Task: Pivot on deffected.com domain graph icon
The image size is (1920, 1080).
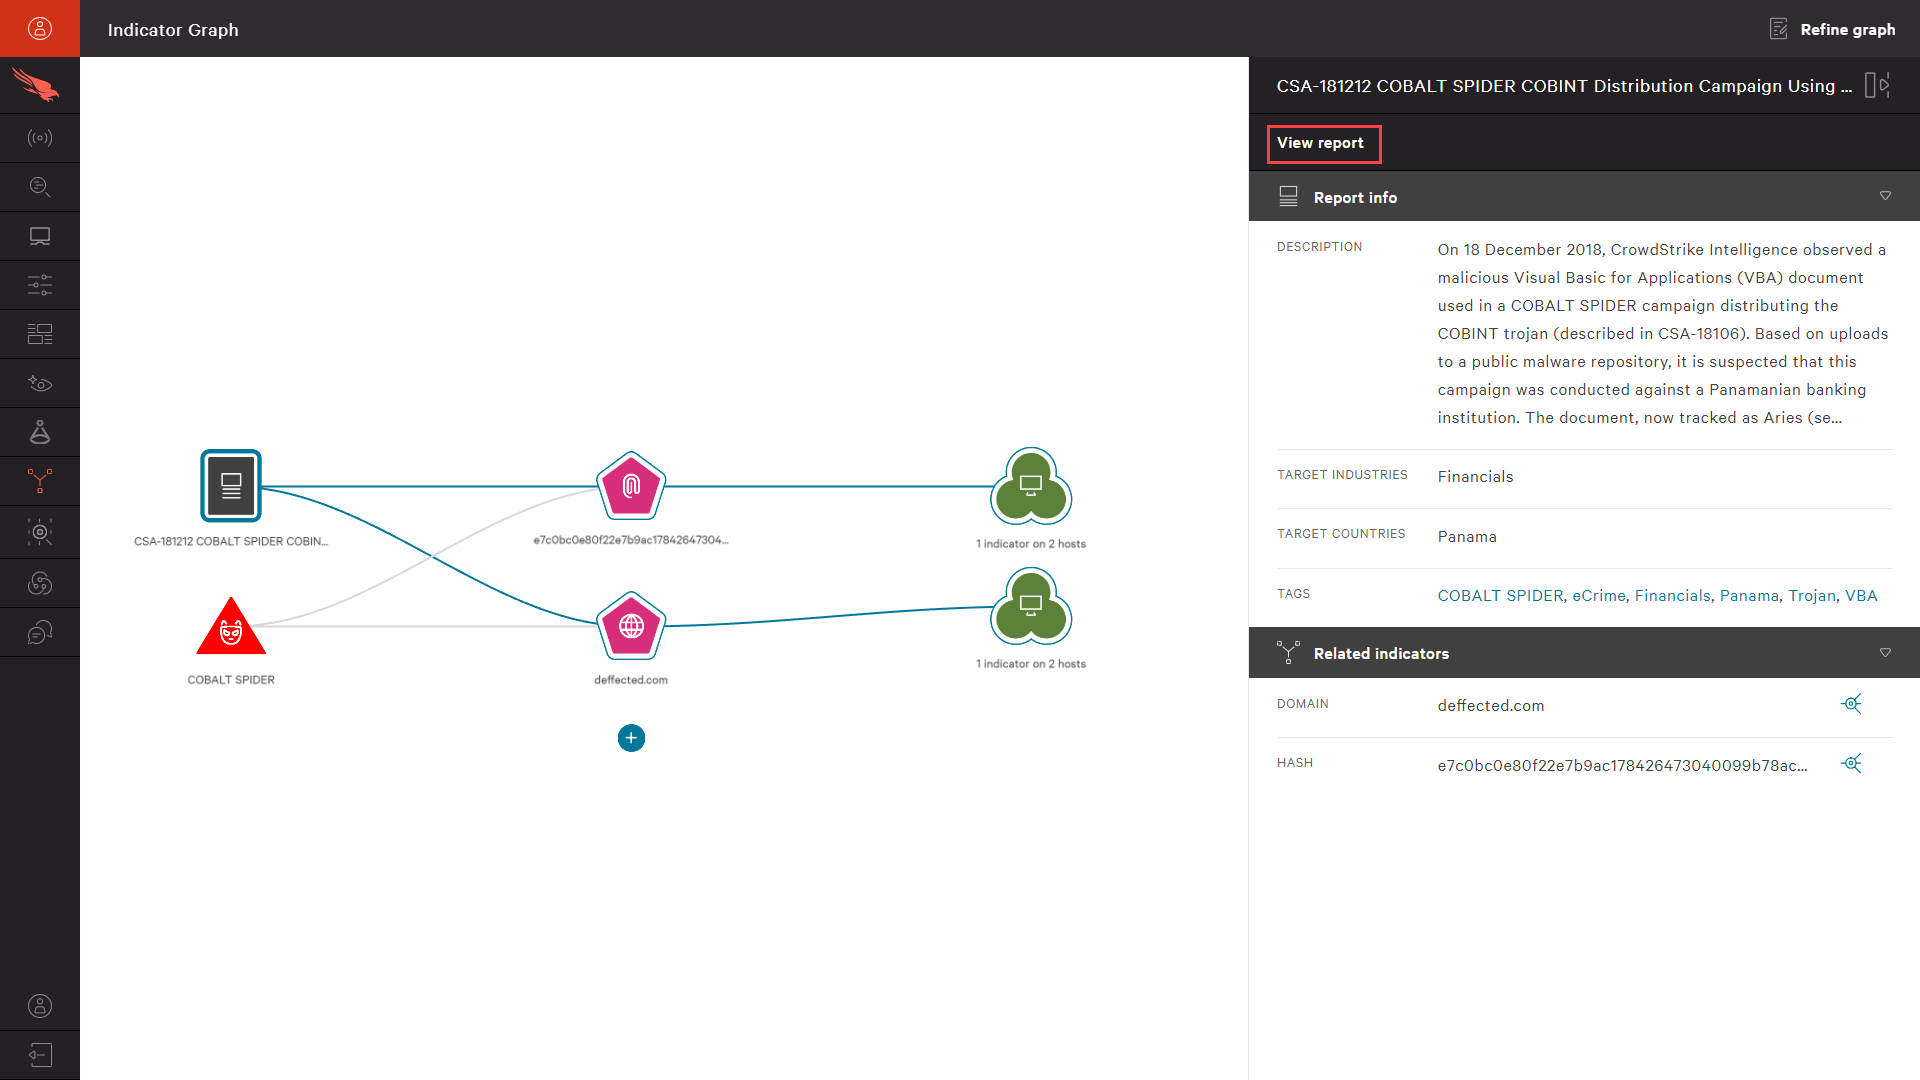Action: (x=1851, y=704)
